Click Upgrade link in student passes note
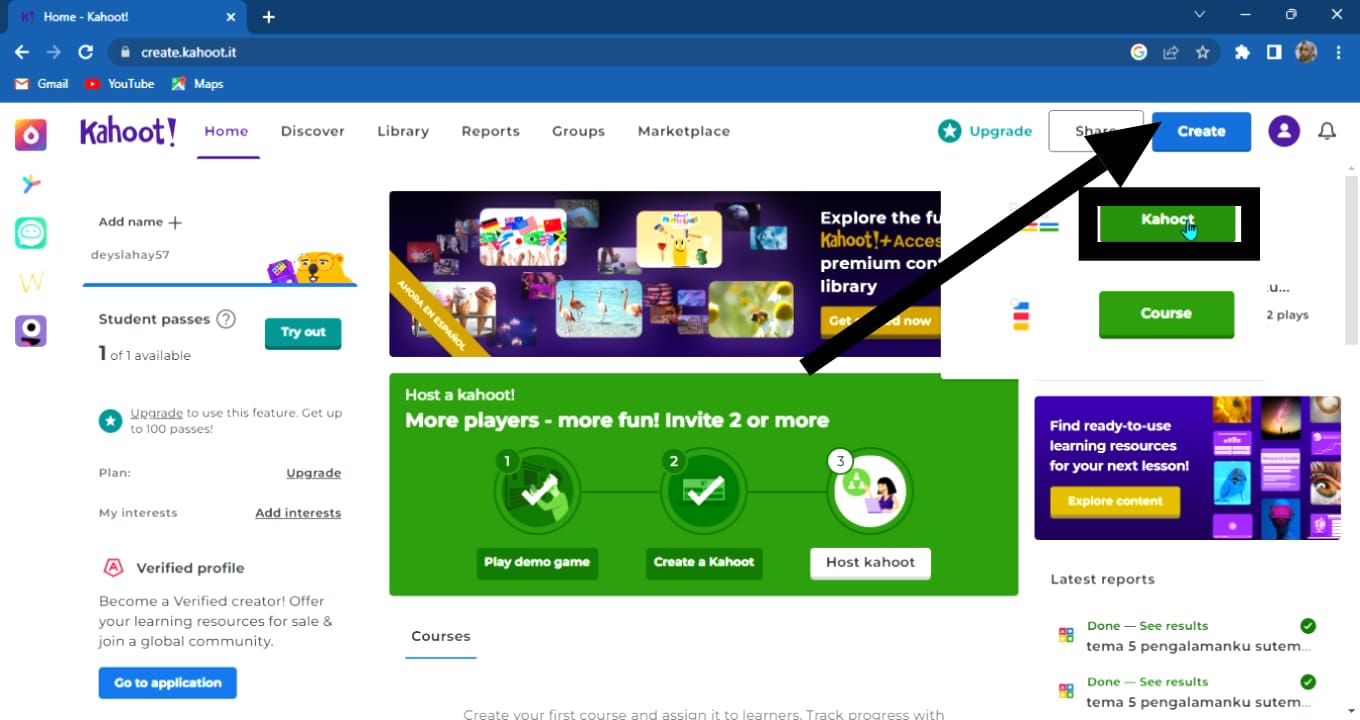 click(157, 413)
